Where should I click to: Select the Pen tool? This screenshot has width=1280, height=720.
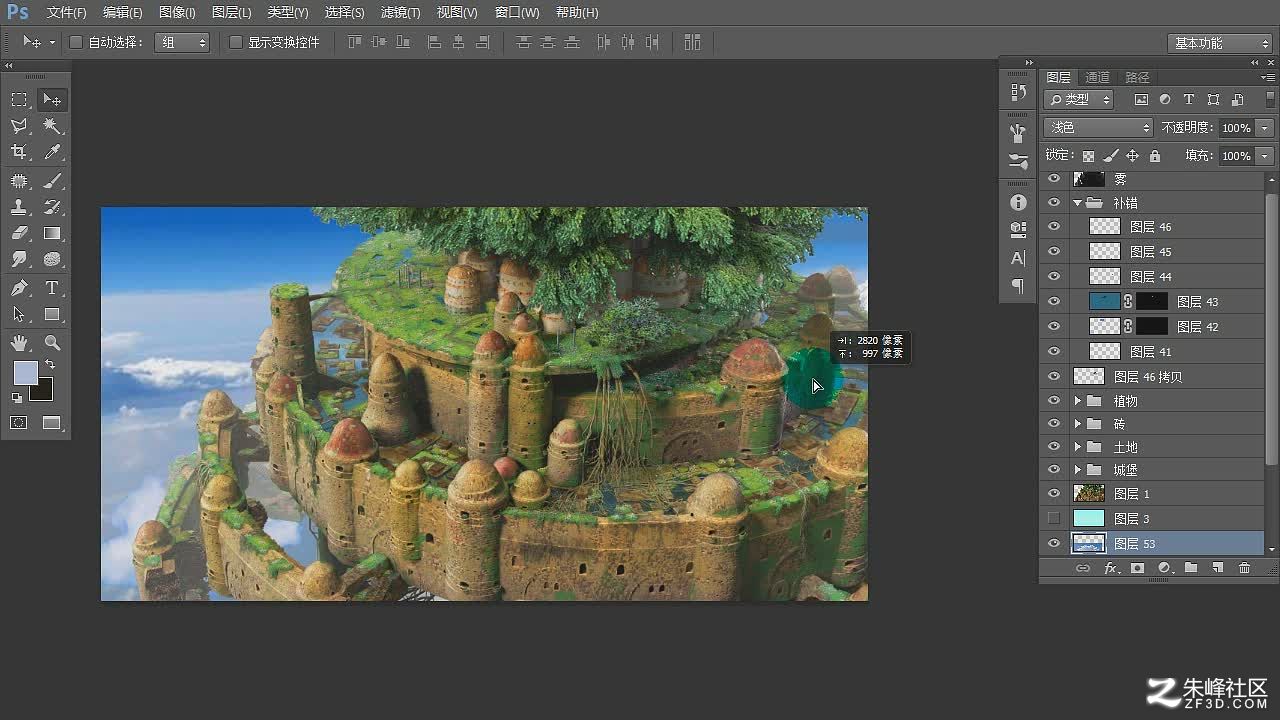[19, 288]
